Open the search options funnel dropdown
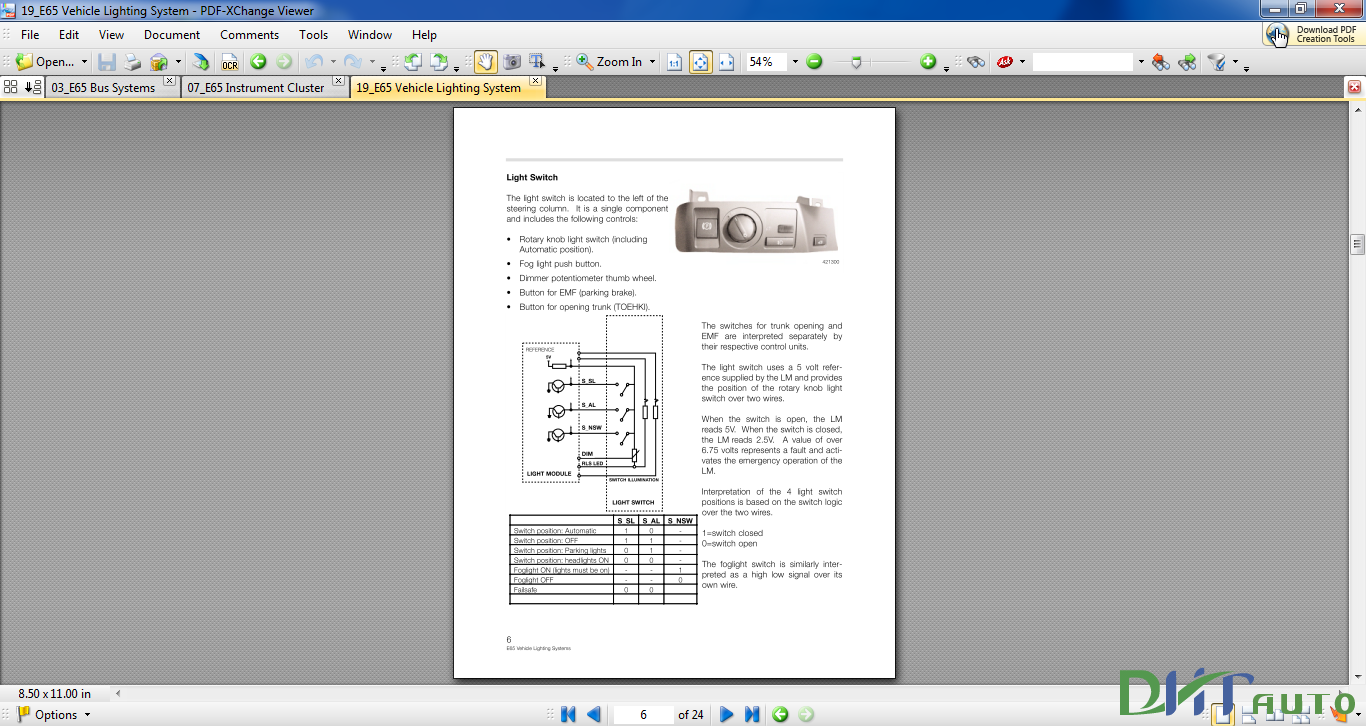The image size is (1366, 726). (x=1235, y=62)
